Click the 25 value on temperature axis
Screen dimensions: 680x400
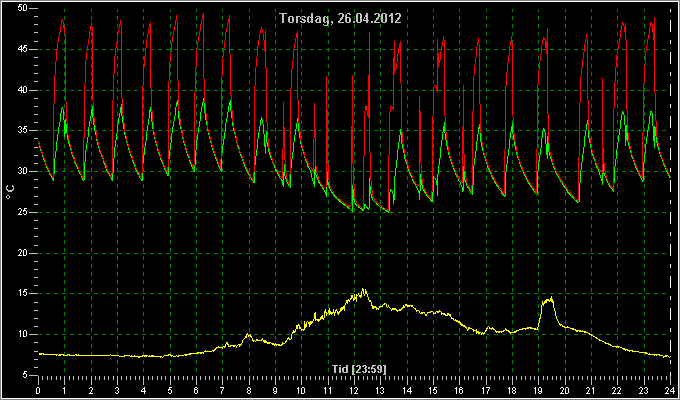(23, 212)
